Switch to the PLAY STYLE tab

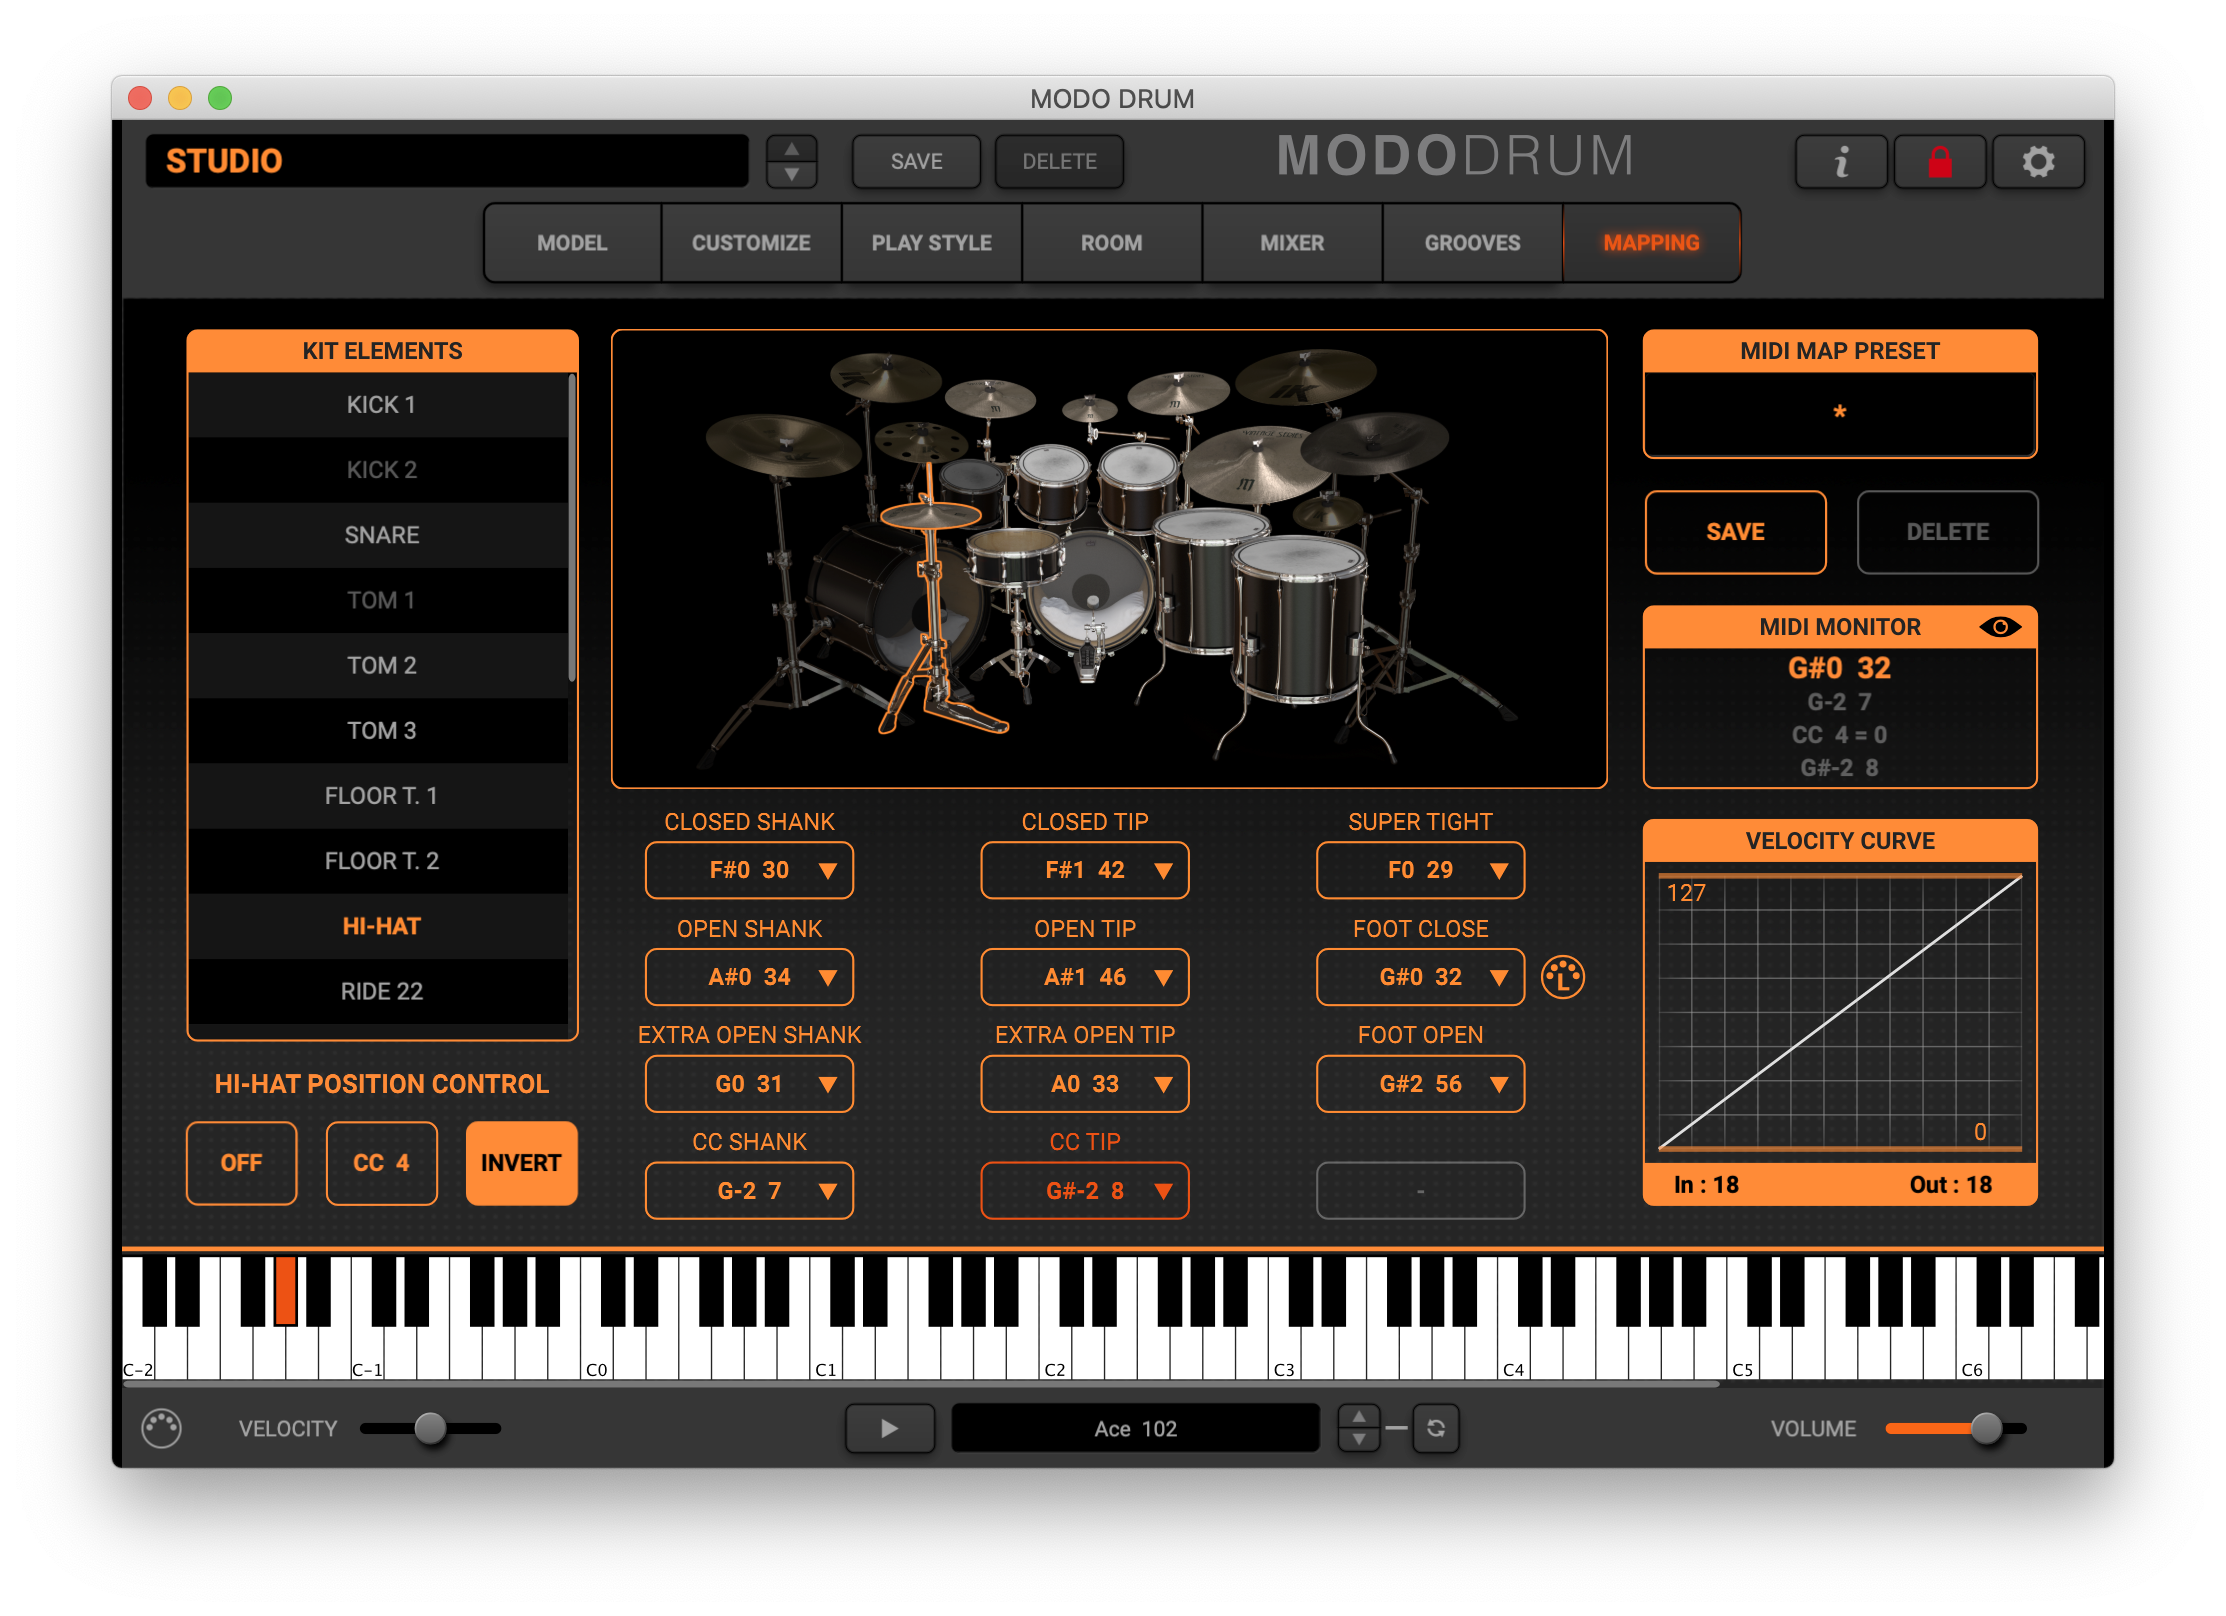(x=931, y=243)
